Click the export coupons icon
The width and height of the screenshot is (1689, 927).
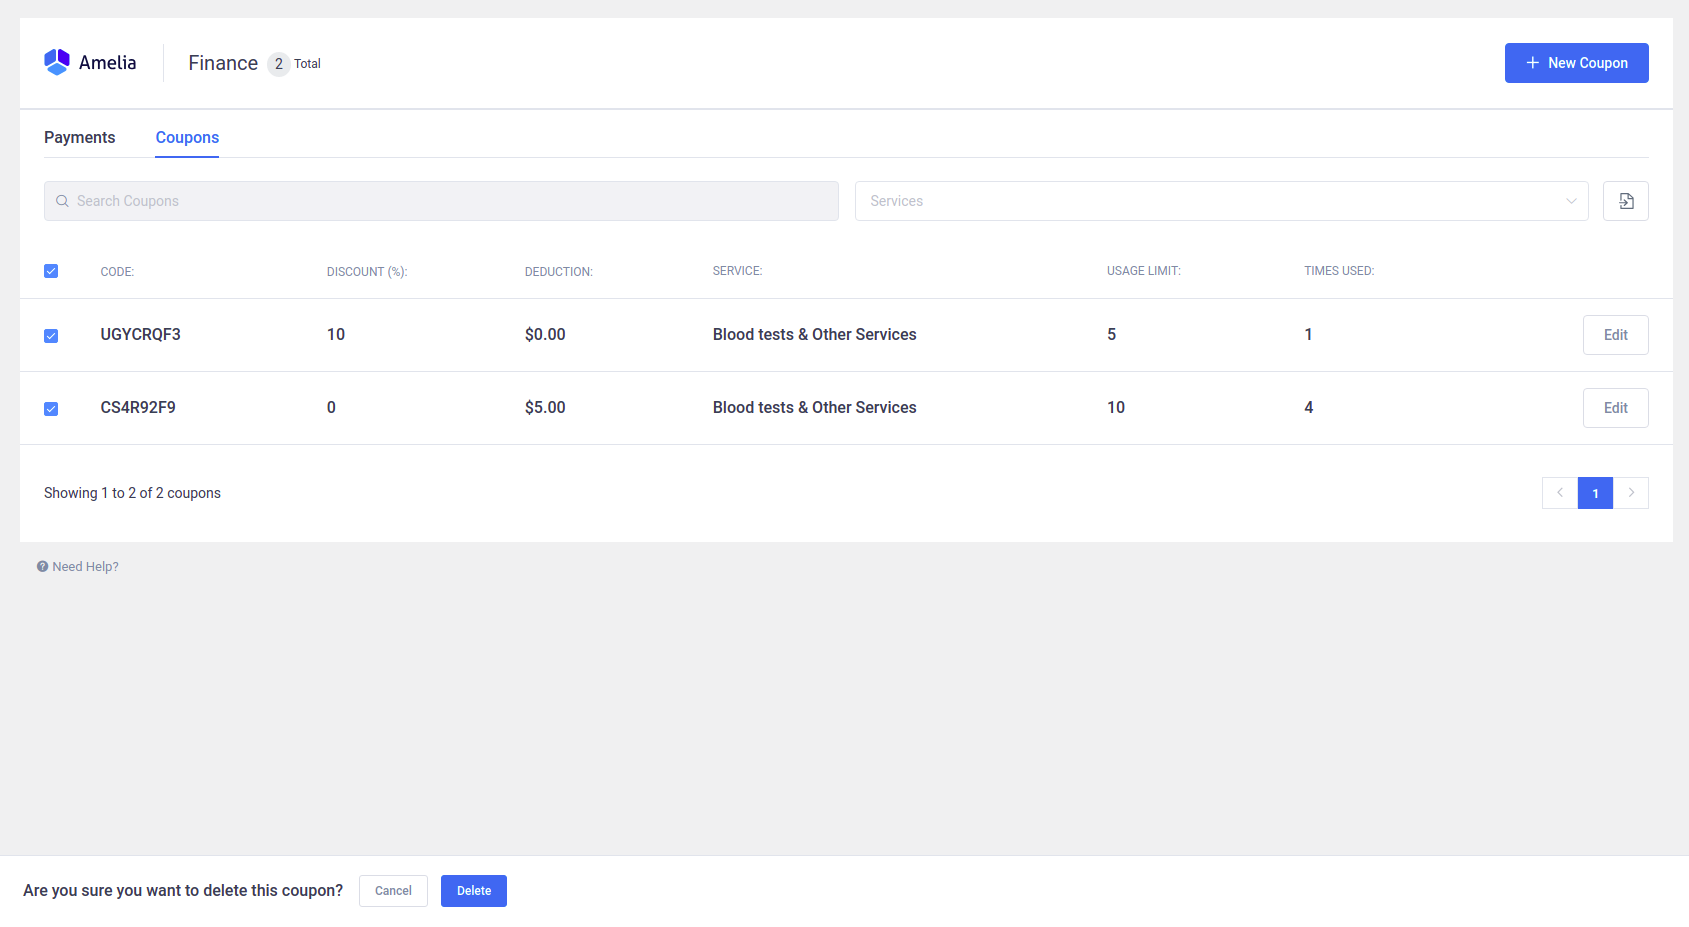coord(1625,201)
